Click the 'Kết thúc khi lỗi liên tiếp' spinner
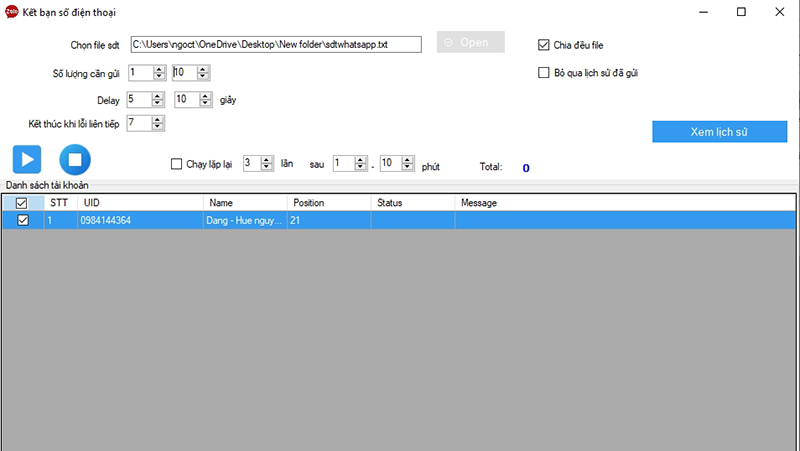Viewport: 800px width, 451px height. point(139,123)
